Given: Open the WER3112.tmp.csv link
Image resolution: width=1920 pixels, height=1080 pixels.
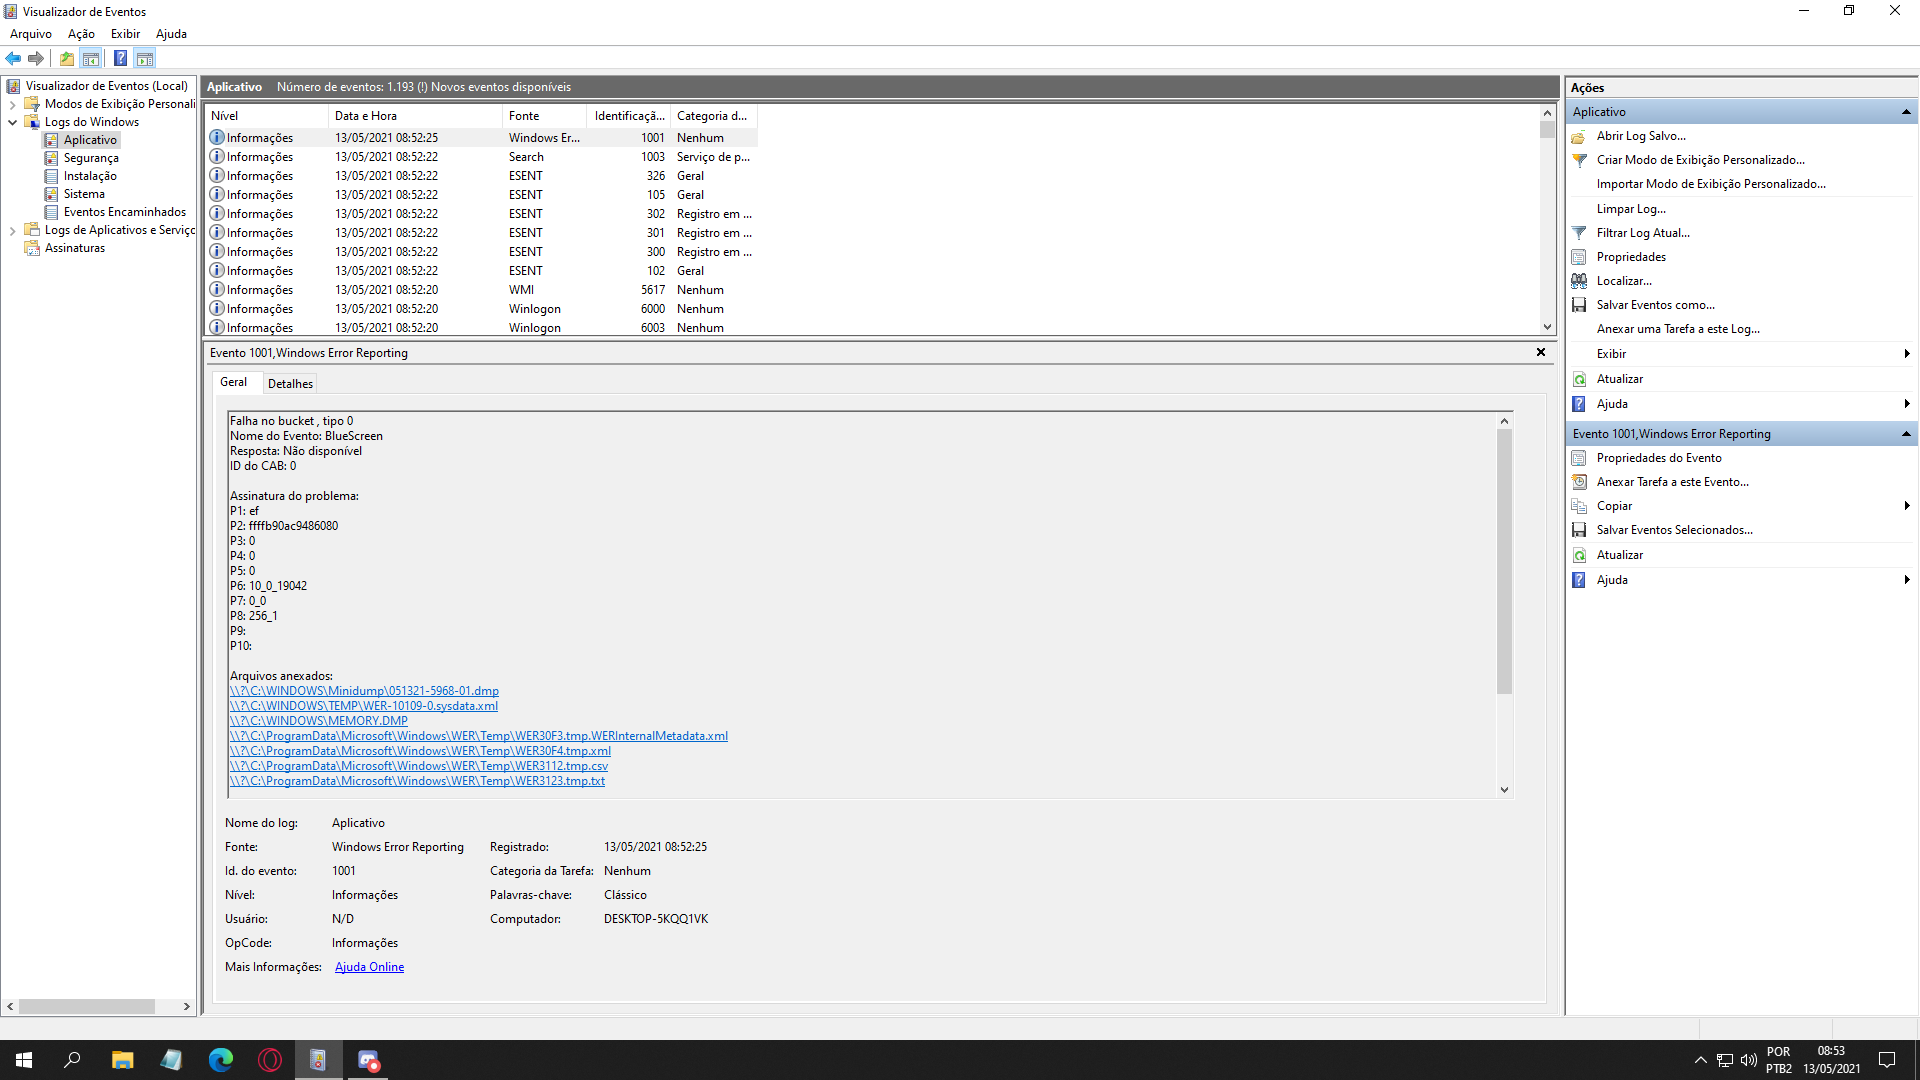Looking at the screenshot, I should coord(418,766).
